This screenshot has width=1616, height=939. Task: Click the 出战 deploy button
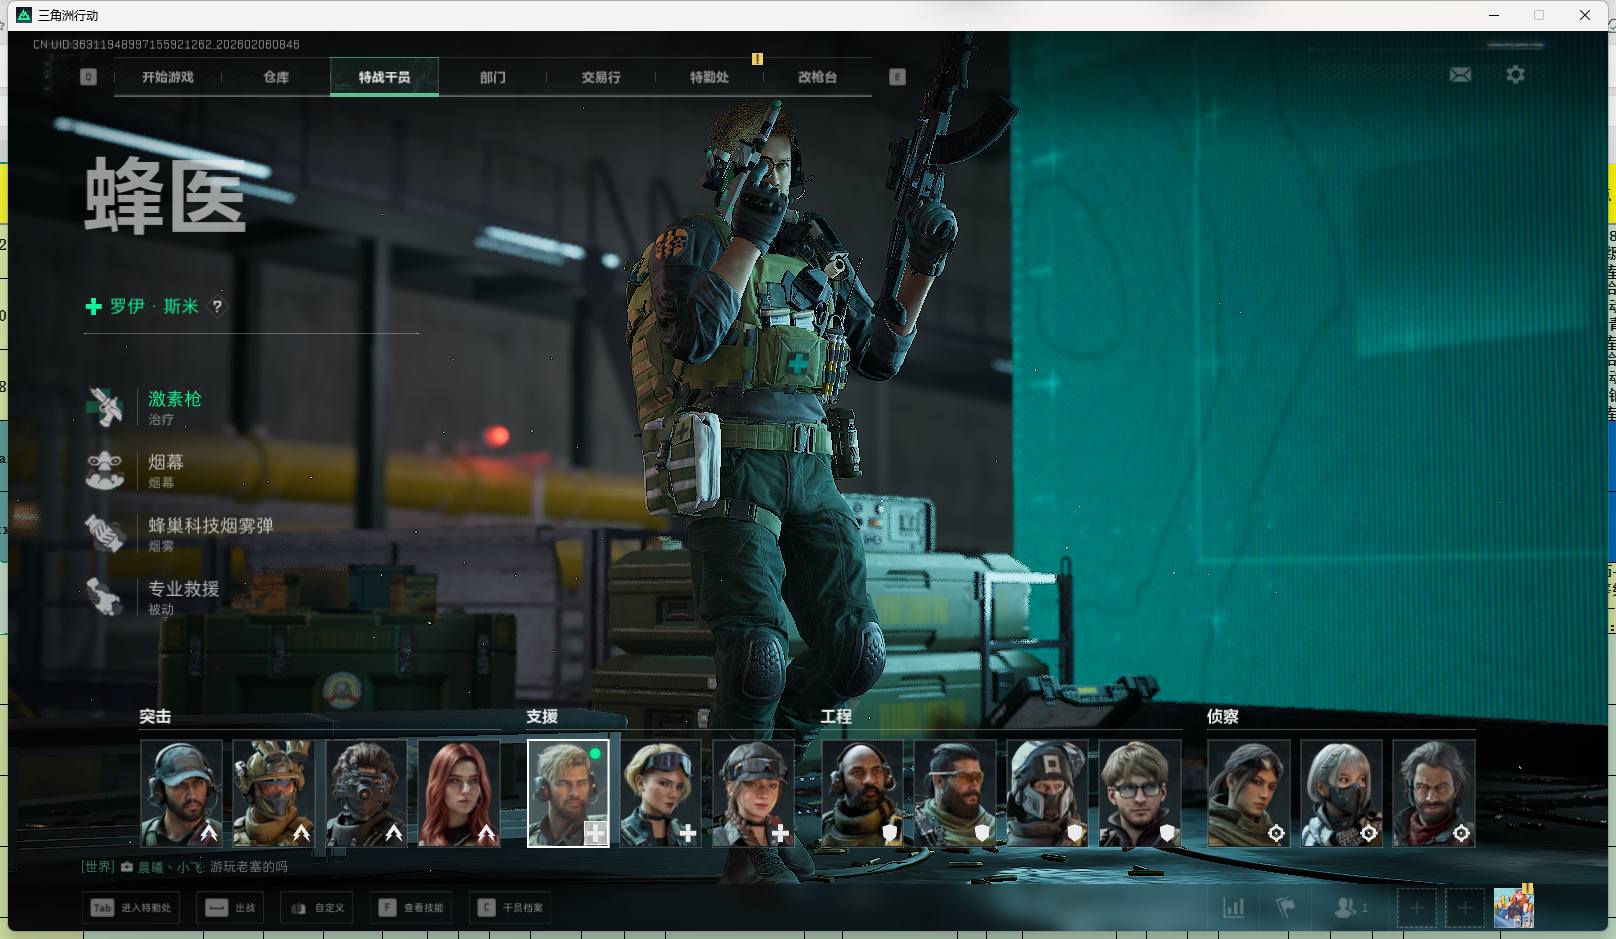[231, 908]
